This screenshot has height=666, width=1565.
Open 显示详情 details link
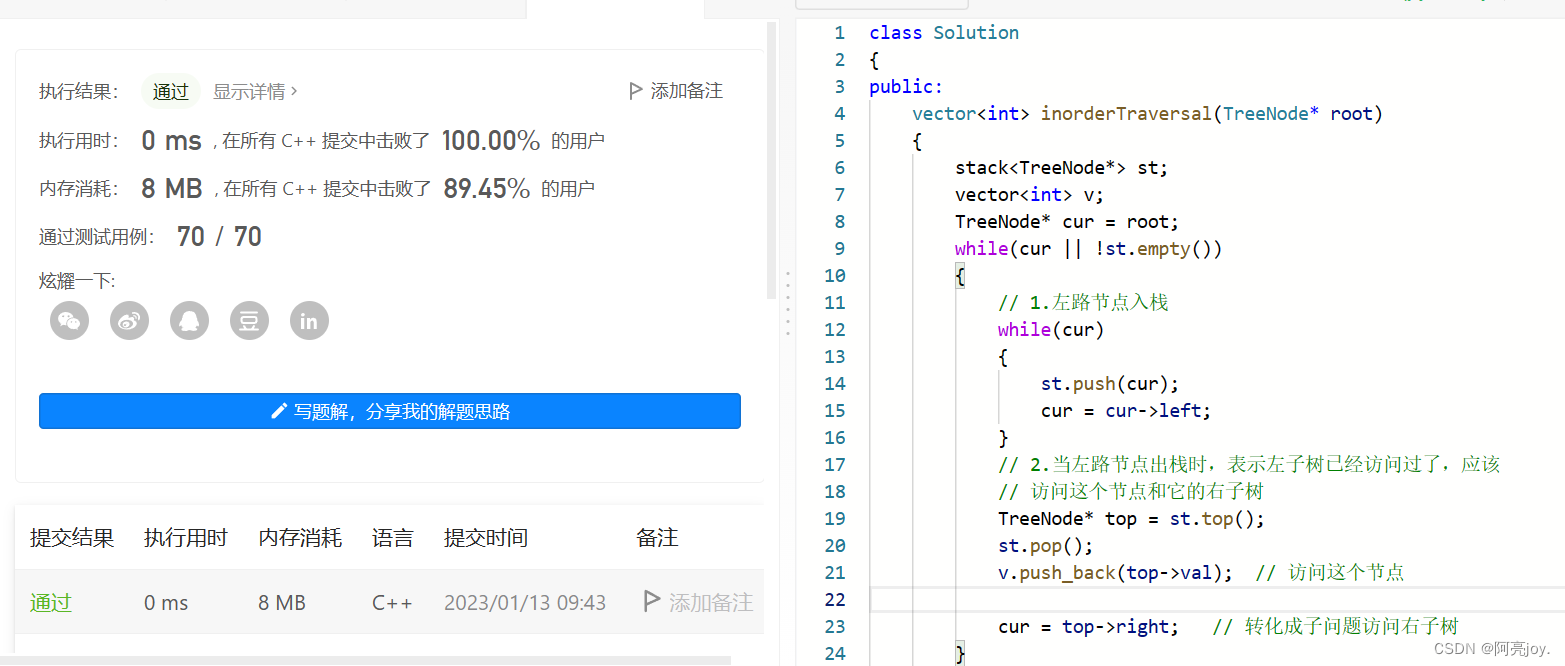tap(255, 91)
